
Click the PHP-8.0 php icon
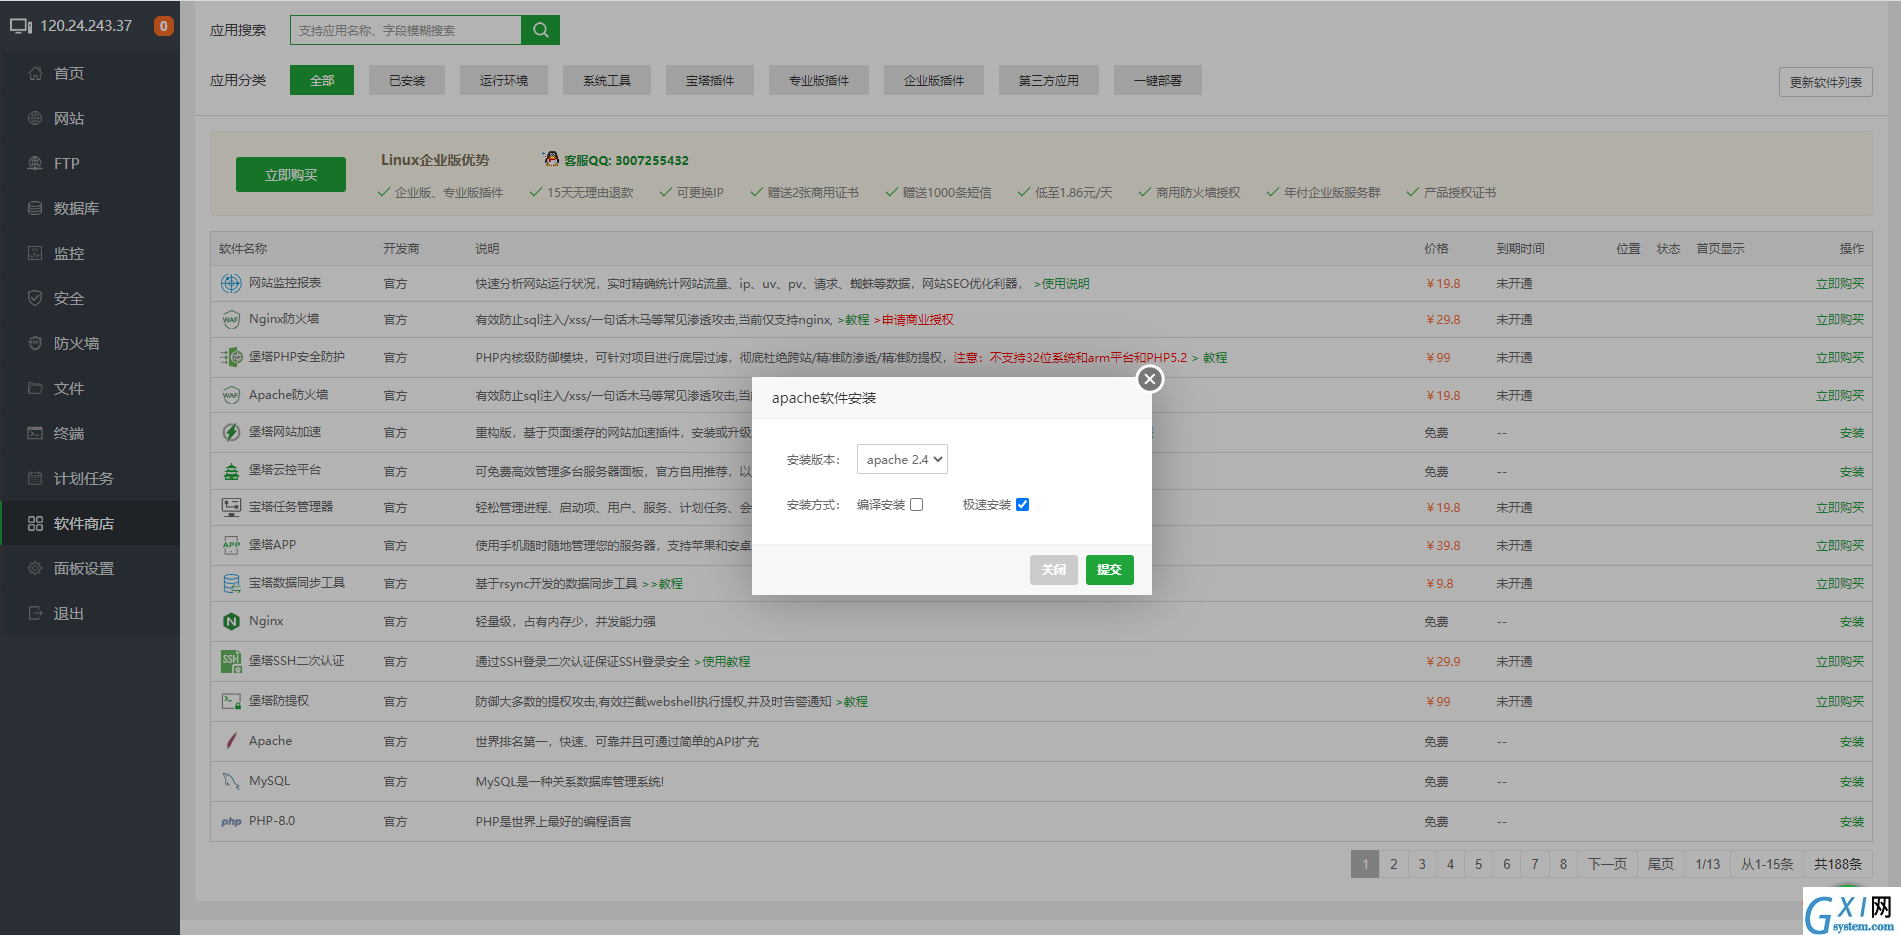pyautogui.click(x=231, y=821)
